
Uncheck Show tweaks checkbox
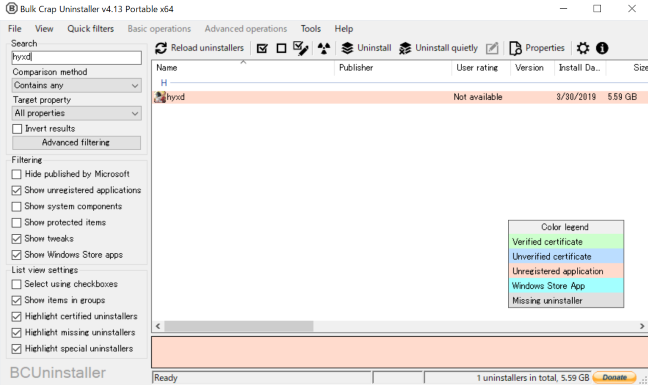[17, 239]
